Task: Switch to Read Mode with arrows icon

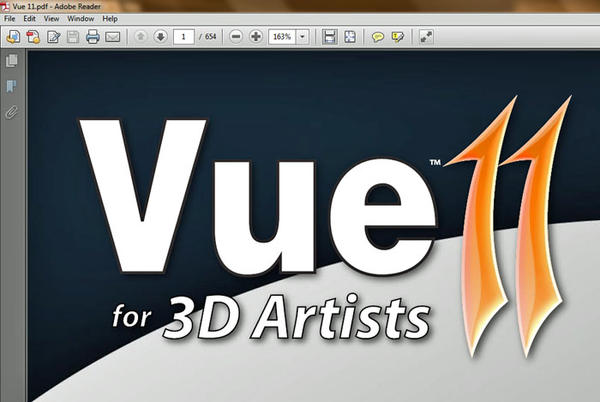Action: [426, 37]
